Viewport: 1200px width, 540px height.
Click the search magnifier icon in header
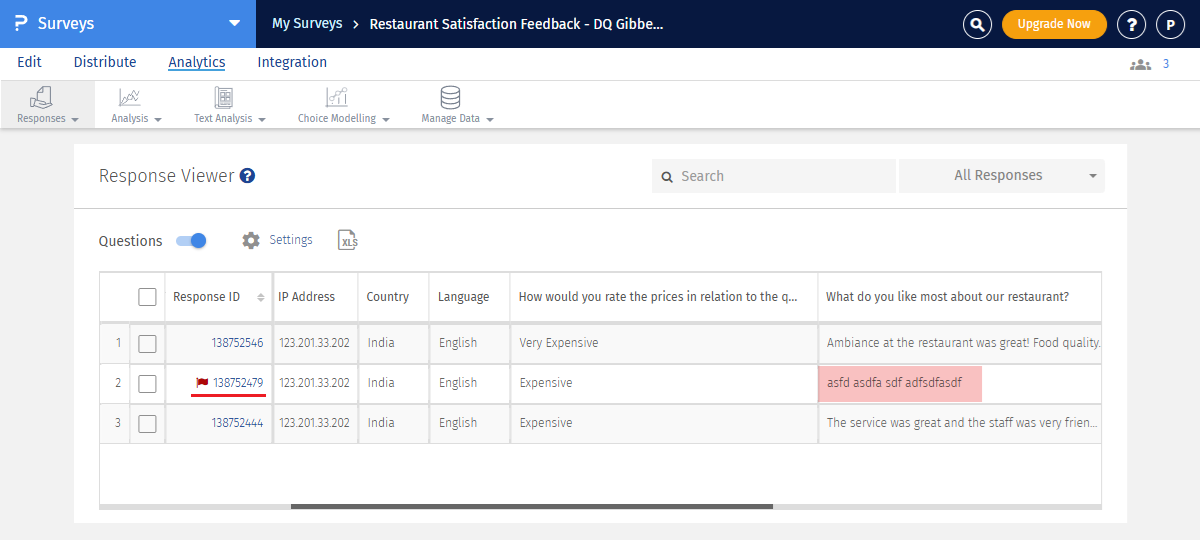point(977,24)
